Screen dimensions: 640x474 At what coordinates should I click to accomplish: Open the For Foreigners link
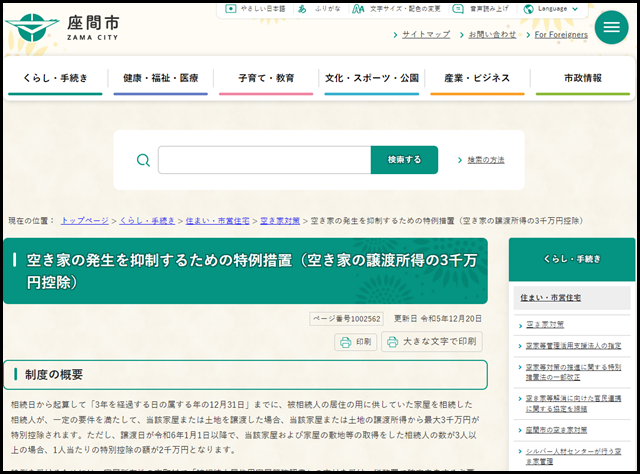pyautogui.click(x=561, y=35)
